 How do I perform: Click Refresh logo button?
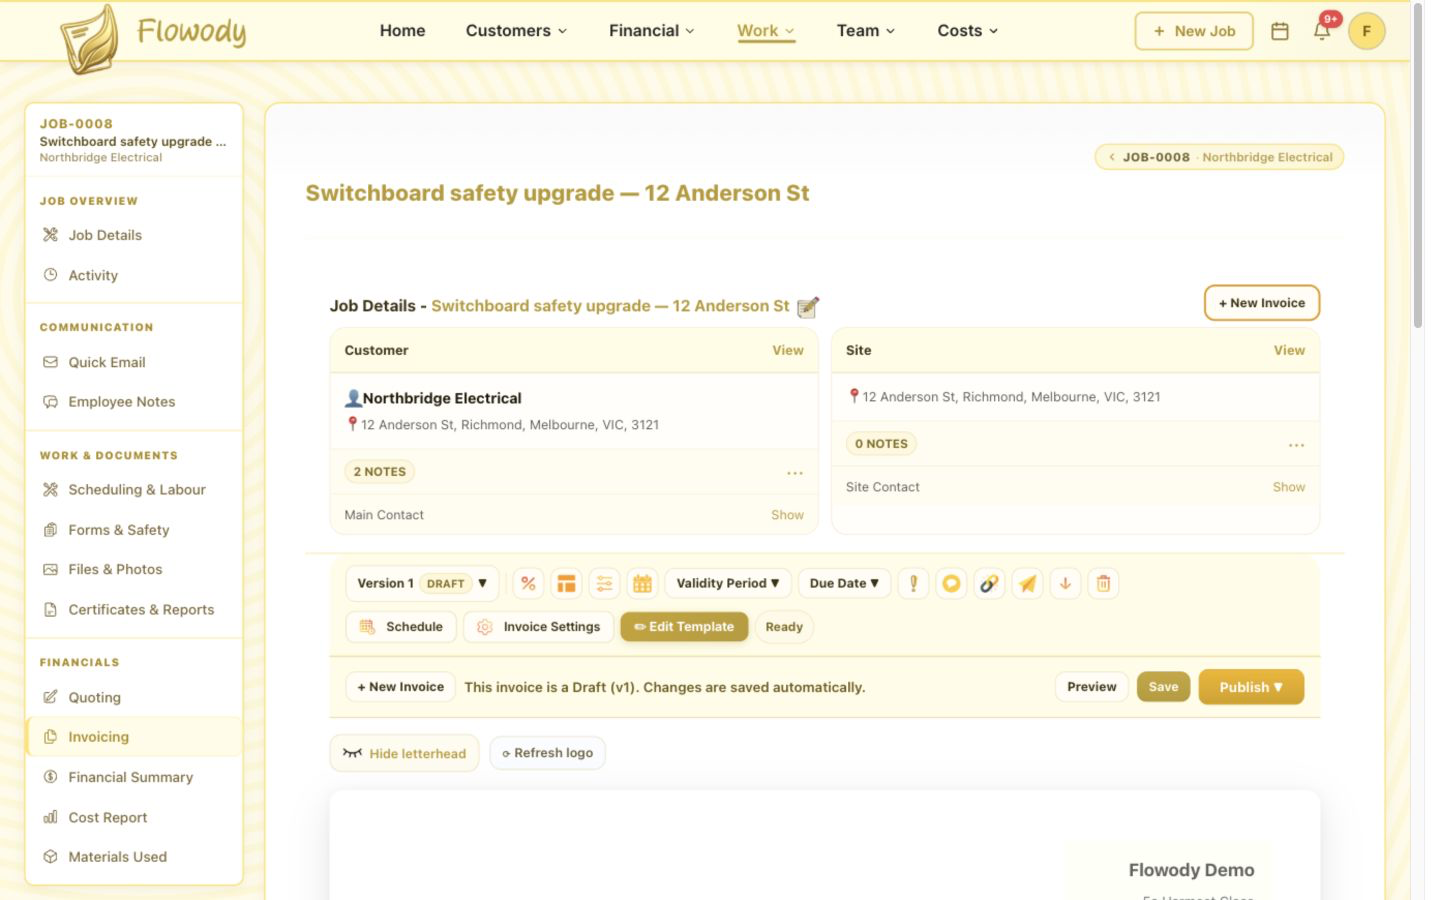(x=547, y=753)
